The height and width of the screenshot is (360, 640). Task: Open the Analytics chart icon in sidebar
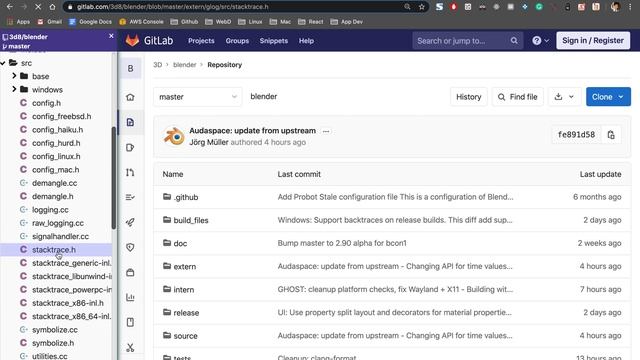tap(130, 297)
